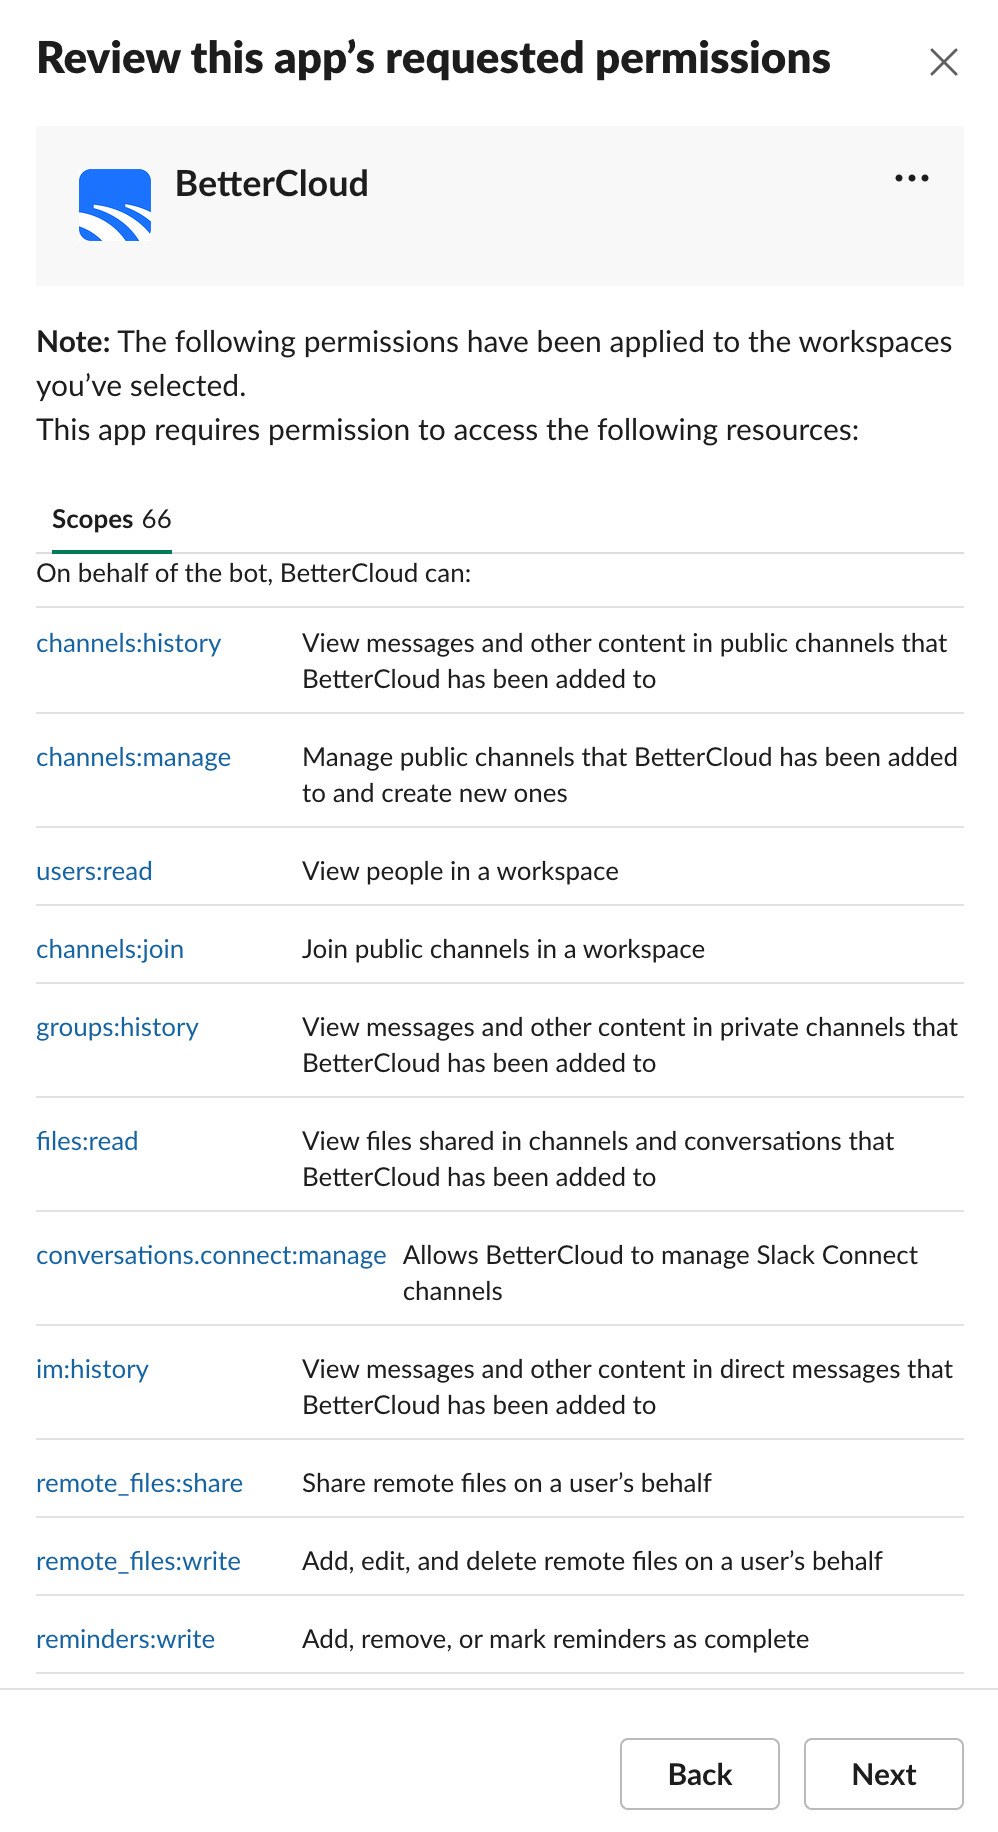Open the BetterCloud app icon
This screenshot has height=1832, width=998.
pyautogui.click(x=116, y=204)
